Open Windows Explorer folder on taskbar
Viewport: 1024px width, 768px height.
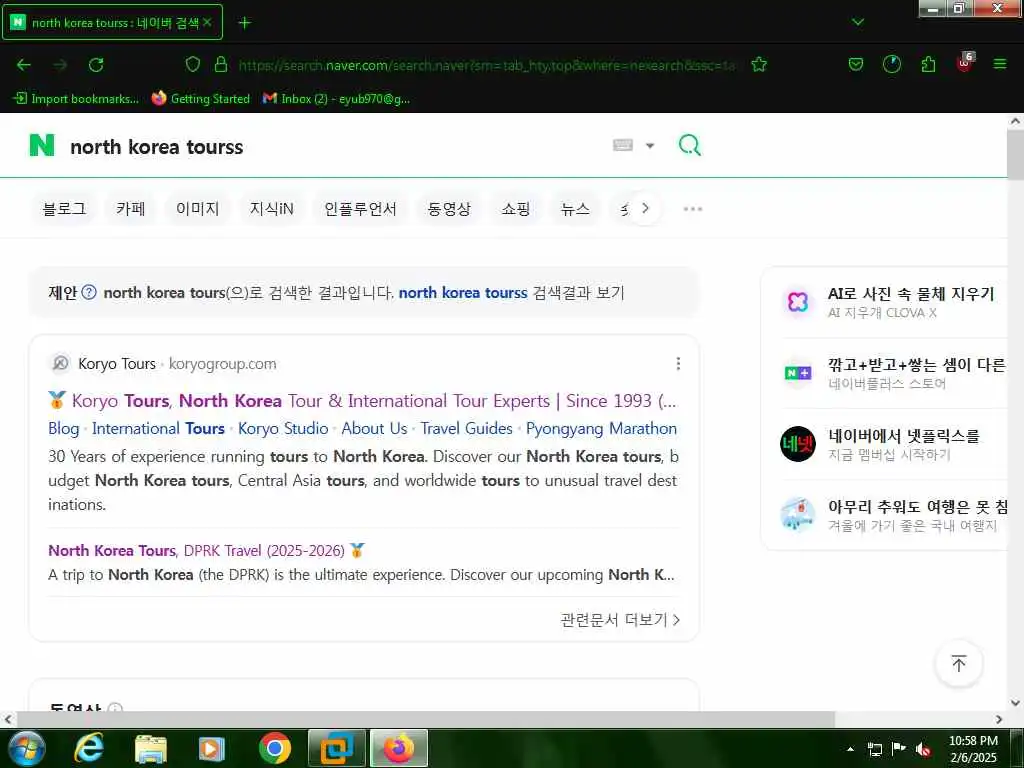pyautogui.click(x=151, y=748)
